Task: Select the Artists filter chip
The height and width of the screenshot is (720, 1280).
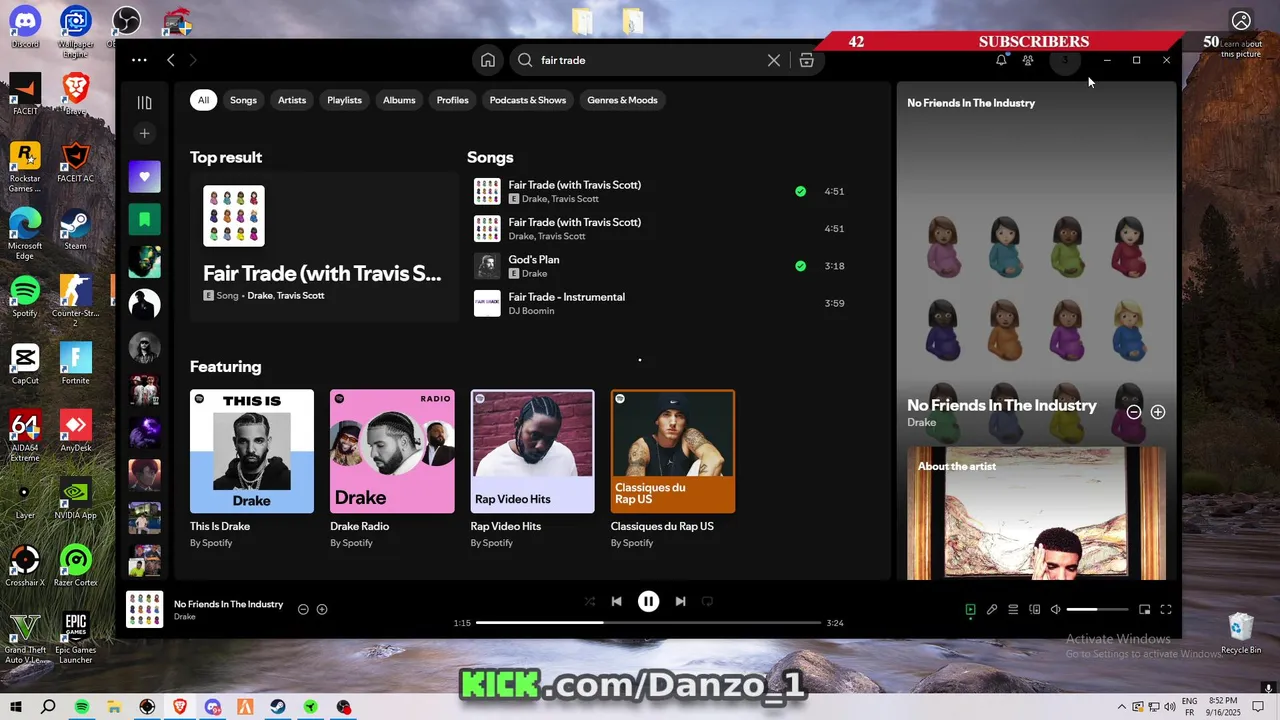Action: tap(292, 100)
